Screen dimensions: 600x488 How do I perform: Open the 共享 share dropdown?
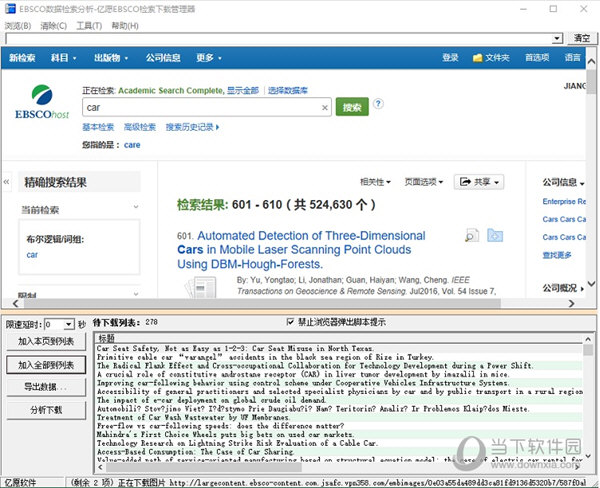click(479, 182)
